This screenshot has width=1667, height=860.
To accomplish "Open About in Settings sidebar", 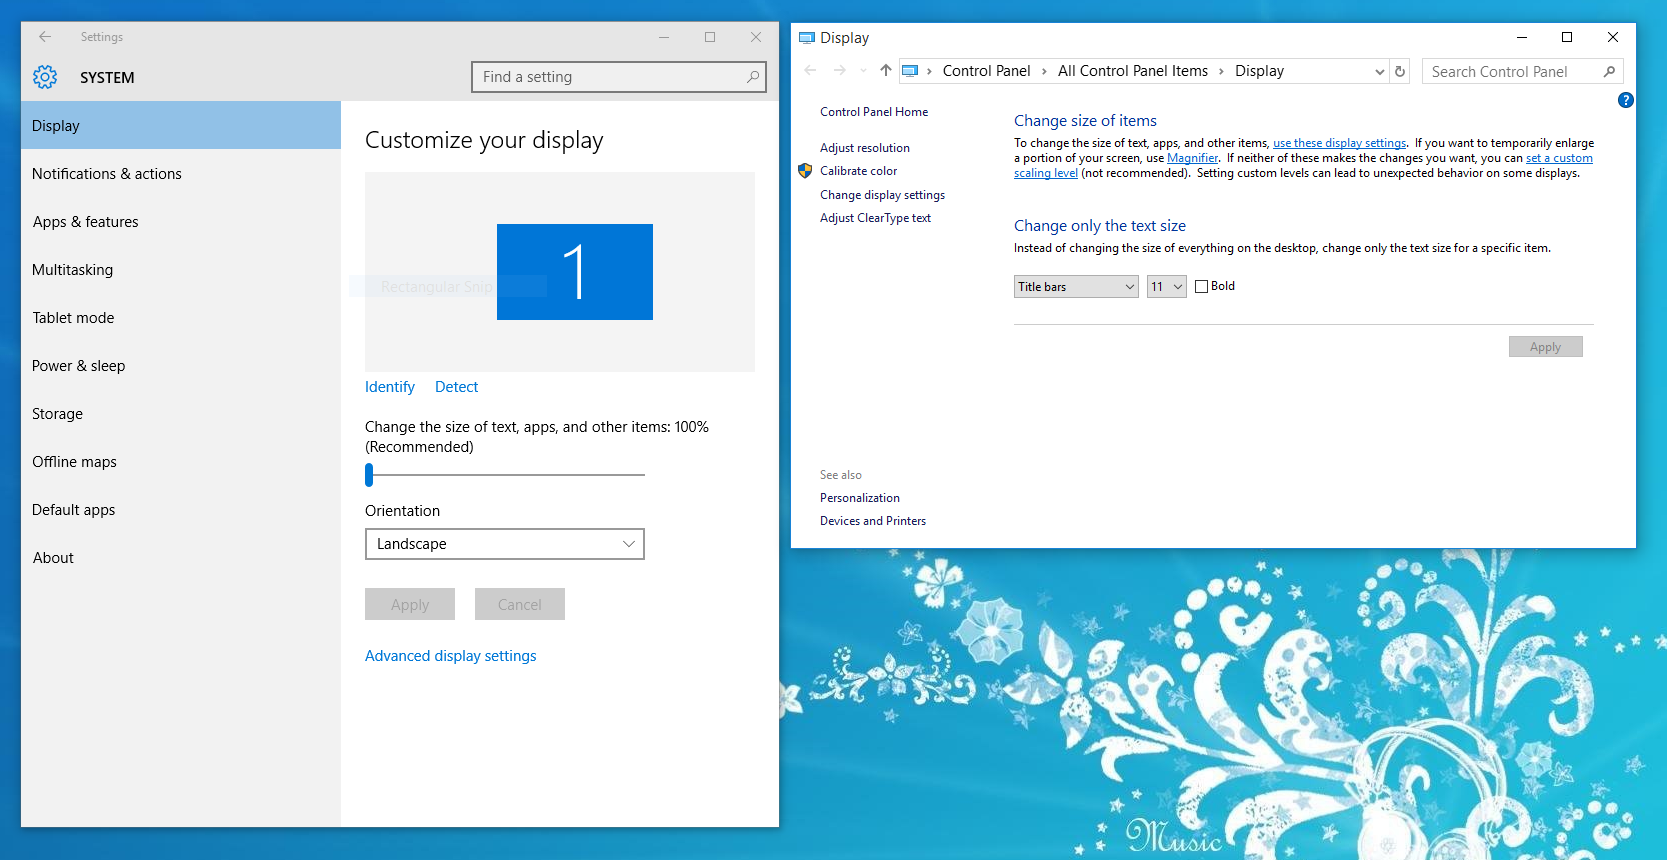I will [181, 557].
